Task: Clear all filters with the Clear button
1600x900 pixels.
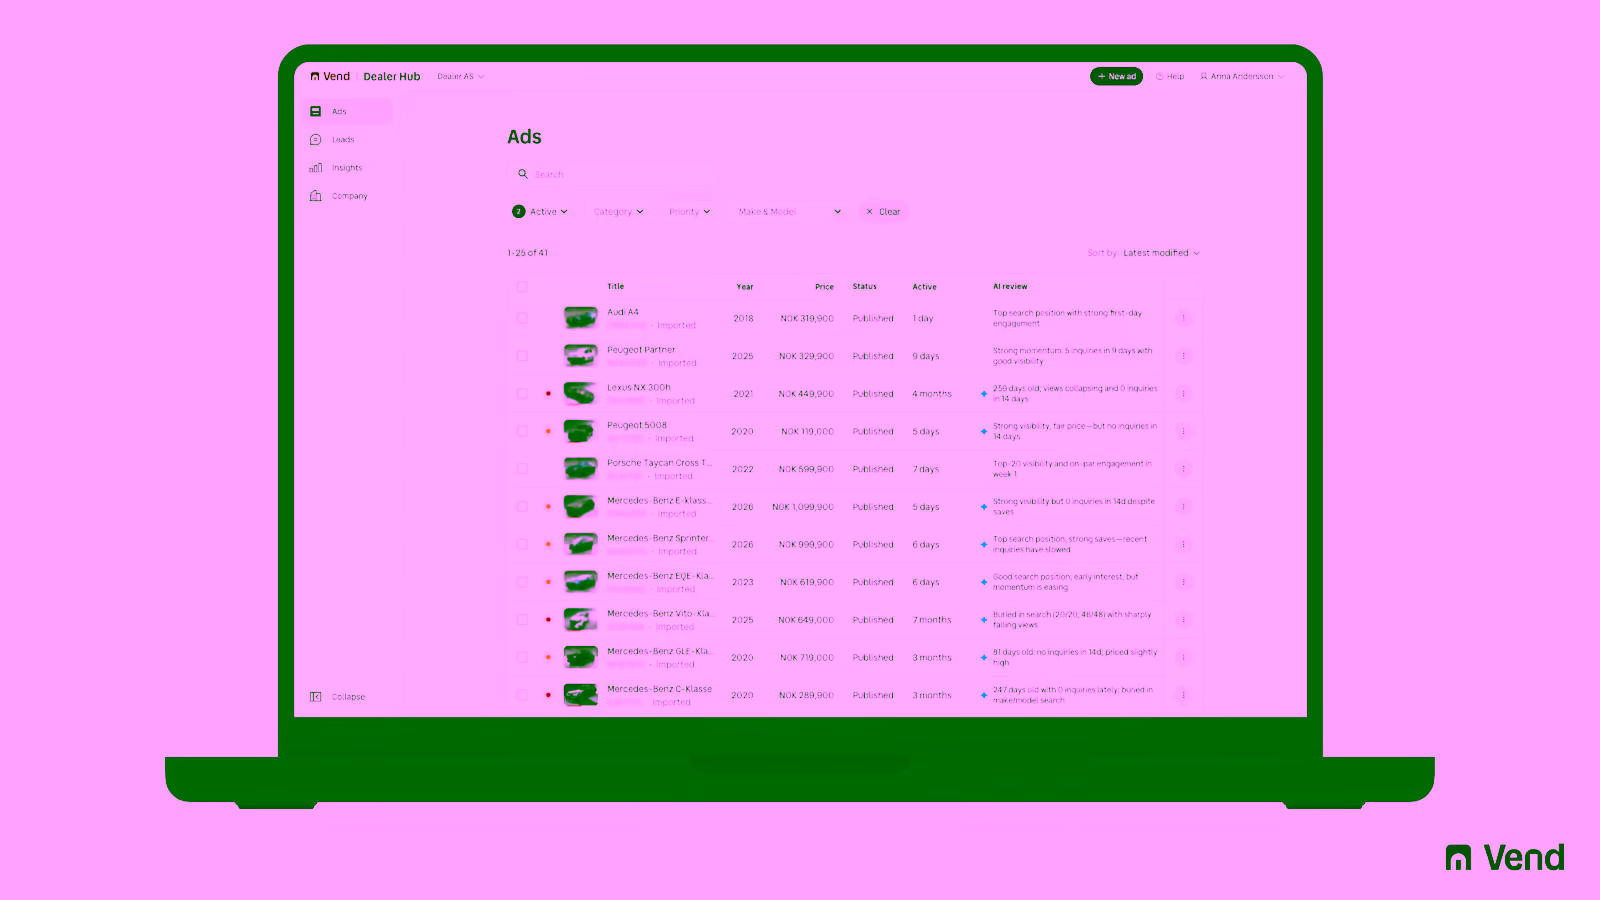Action: [883, 212]
